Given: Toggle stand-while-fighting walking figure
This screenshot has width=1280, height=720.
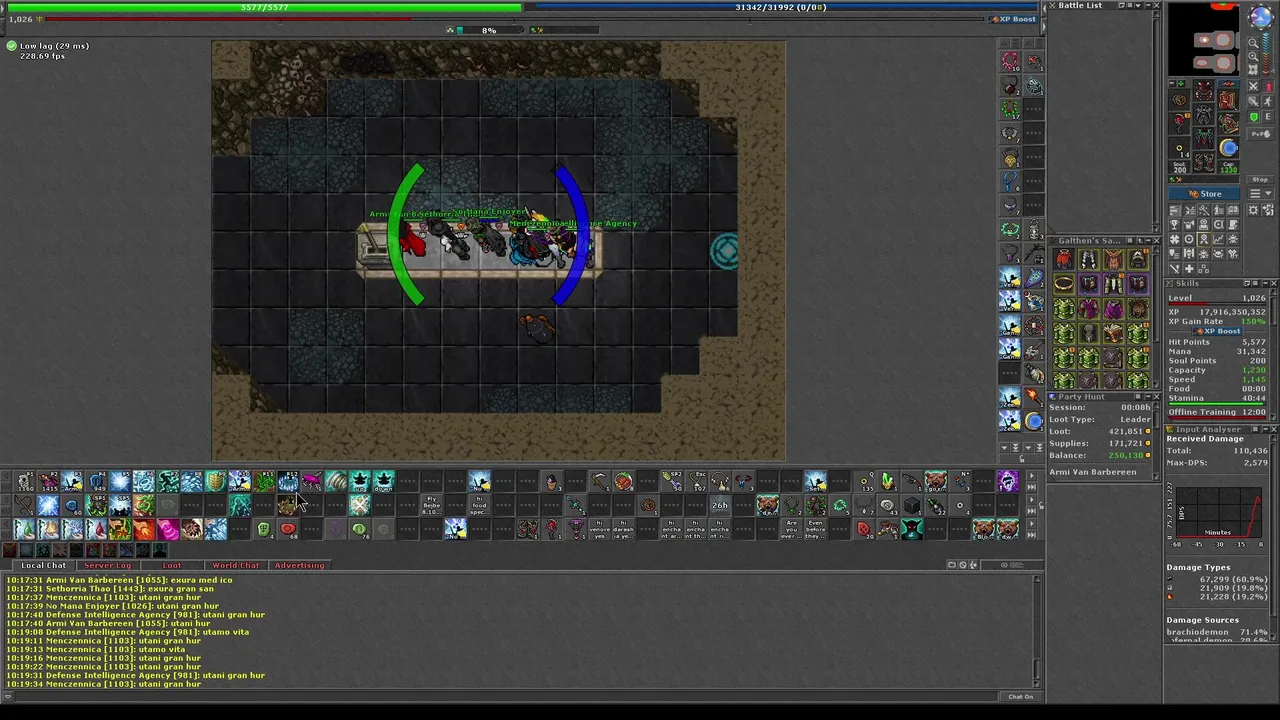Looking at the screenshot, I should [x=1269, y=102].
